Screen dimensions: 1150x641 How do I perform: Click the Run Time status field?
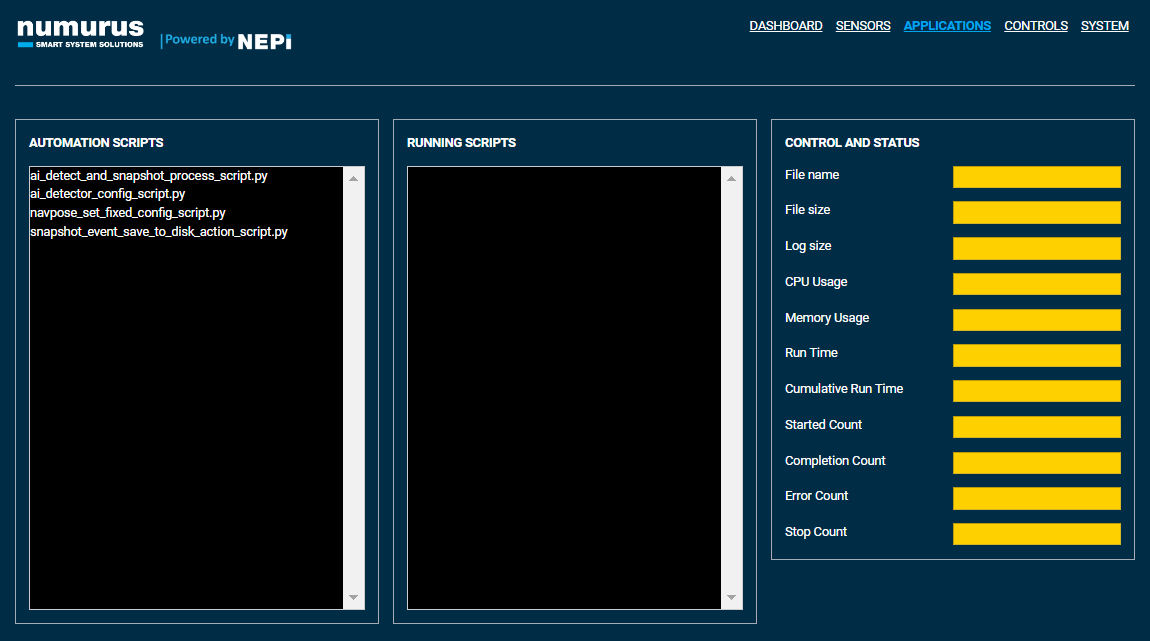tap(1037, 355)
